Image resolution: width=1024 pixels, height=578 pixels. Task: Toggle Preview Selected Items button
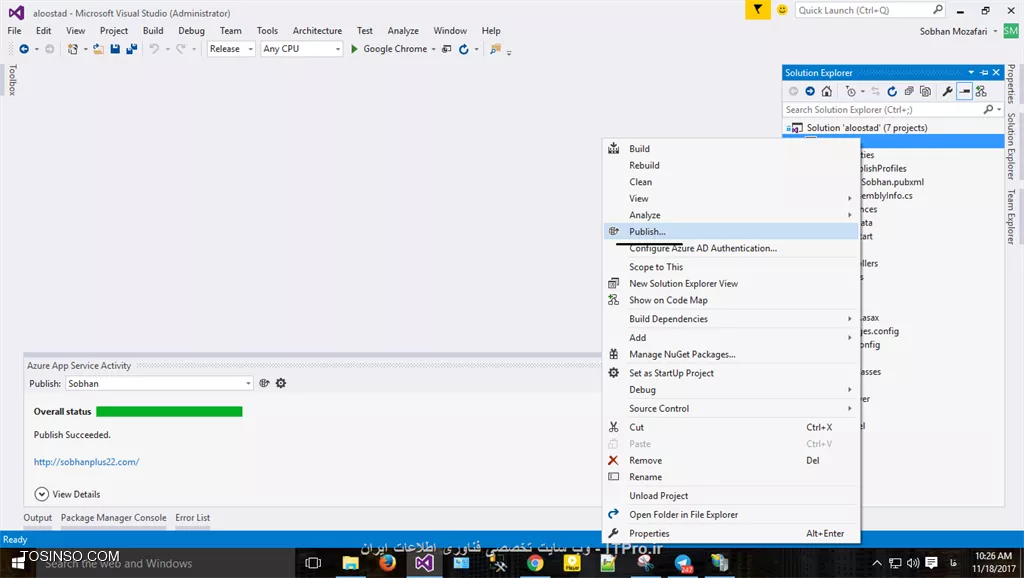(x=964, y=91)
